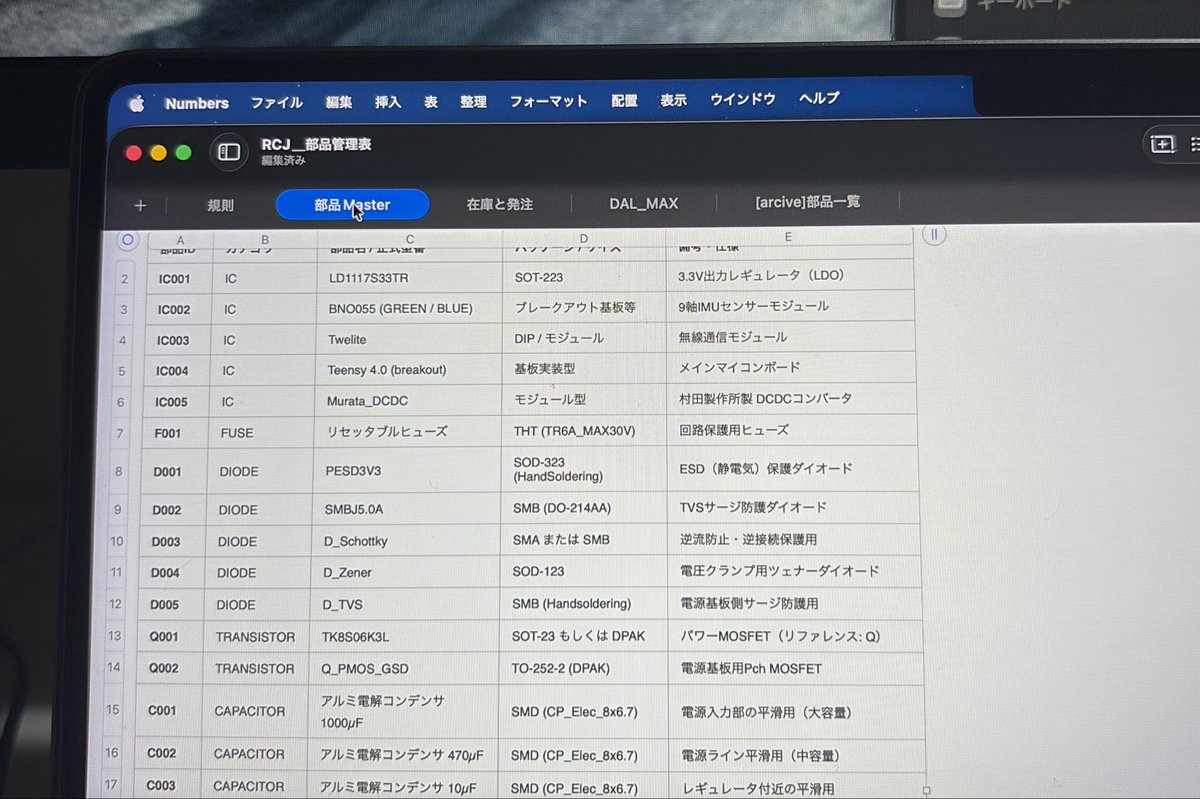1200x799 pixels.
Task: Click cell SOT-223
Action: [x=585, y=276]
